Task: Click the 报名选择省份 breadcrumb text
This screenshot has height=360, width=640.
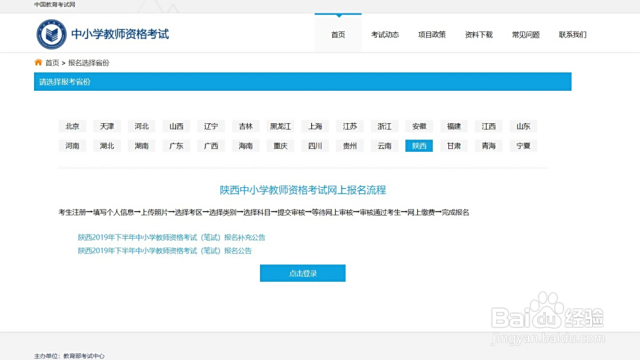Action: coord(89,63)
